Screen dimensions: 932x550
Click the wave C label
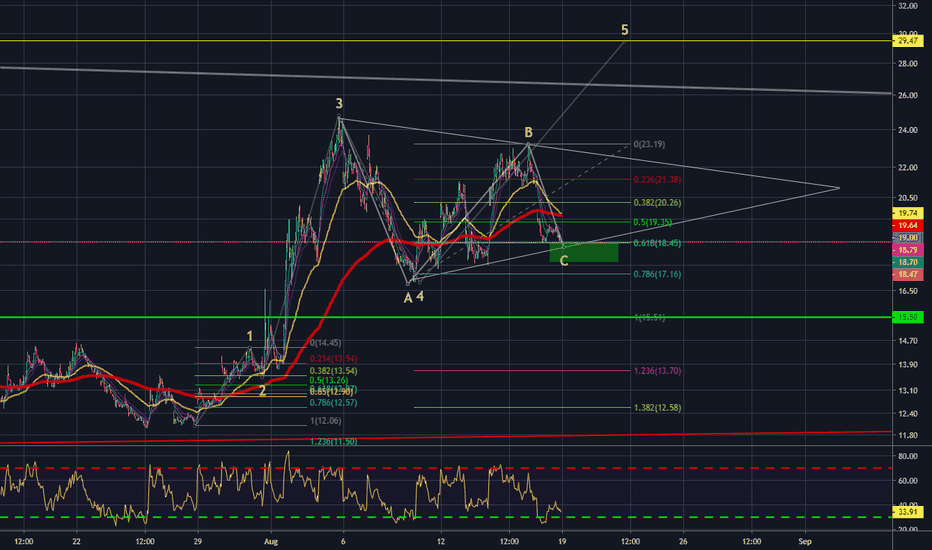point(564,260)
